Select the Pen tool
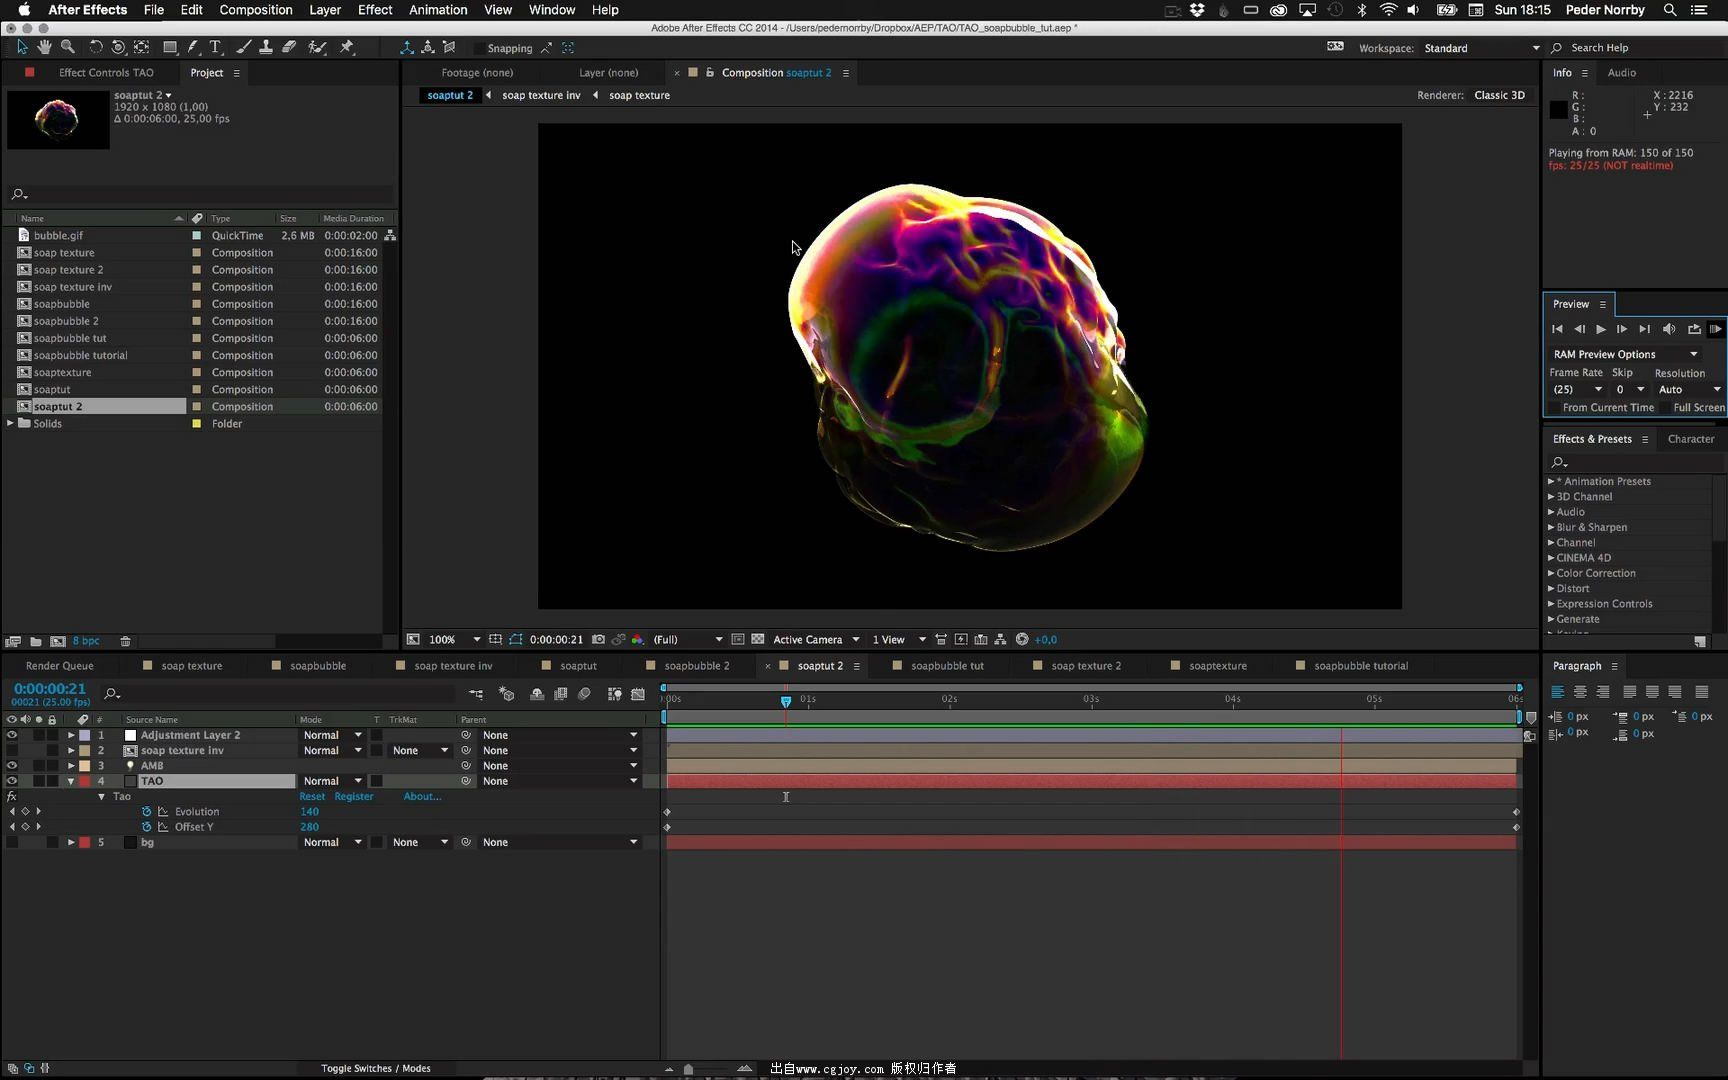The width and height of the screenshot is (1728, 1080). click(193, 47)
